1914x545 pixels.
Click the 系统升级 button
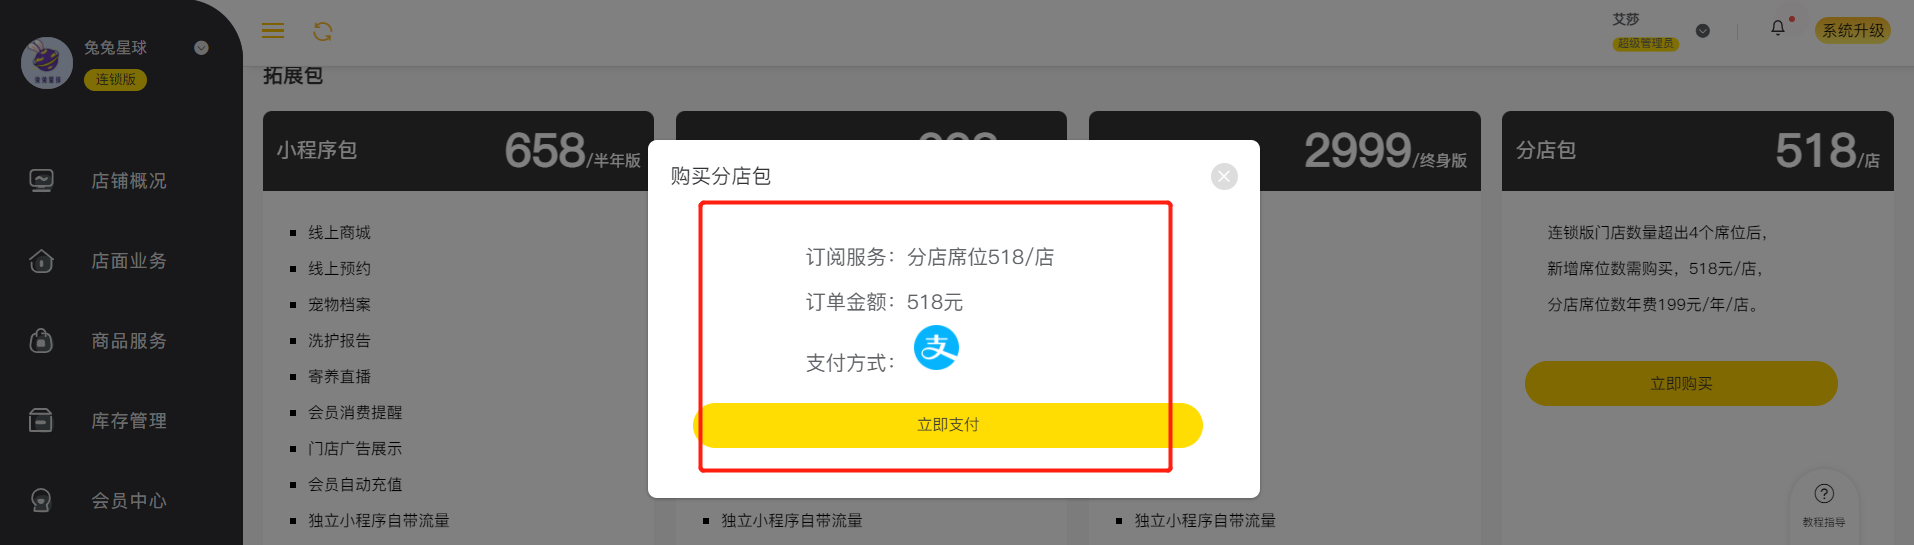1853,31
